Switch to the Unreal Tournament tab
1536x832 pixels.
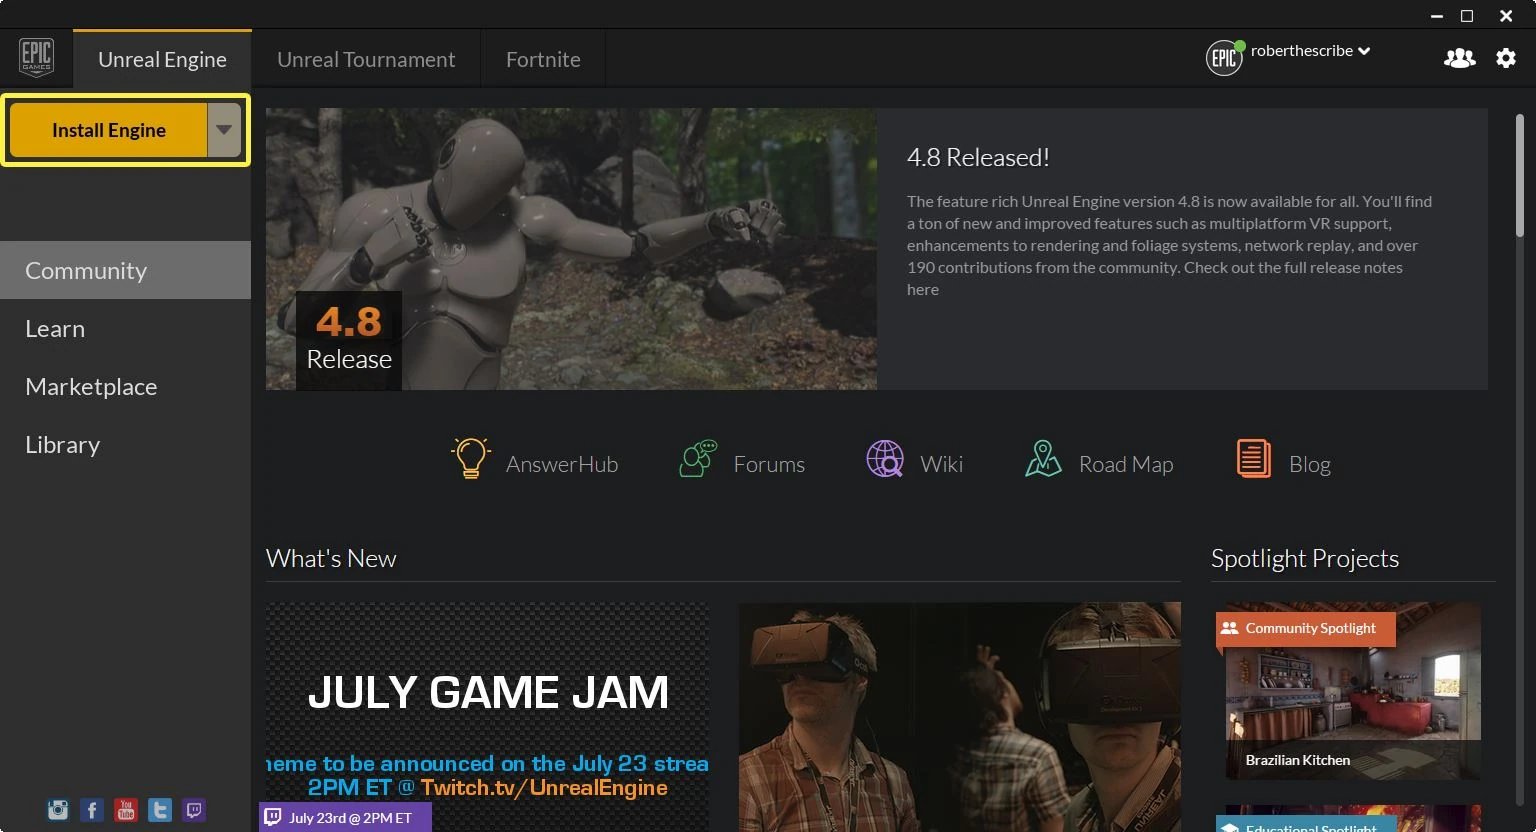(366, 59)
